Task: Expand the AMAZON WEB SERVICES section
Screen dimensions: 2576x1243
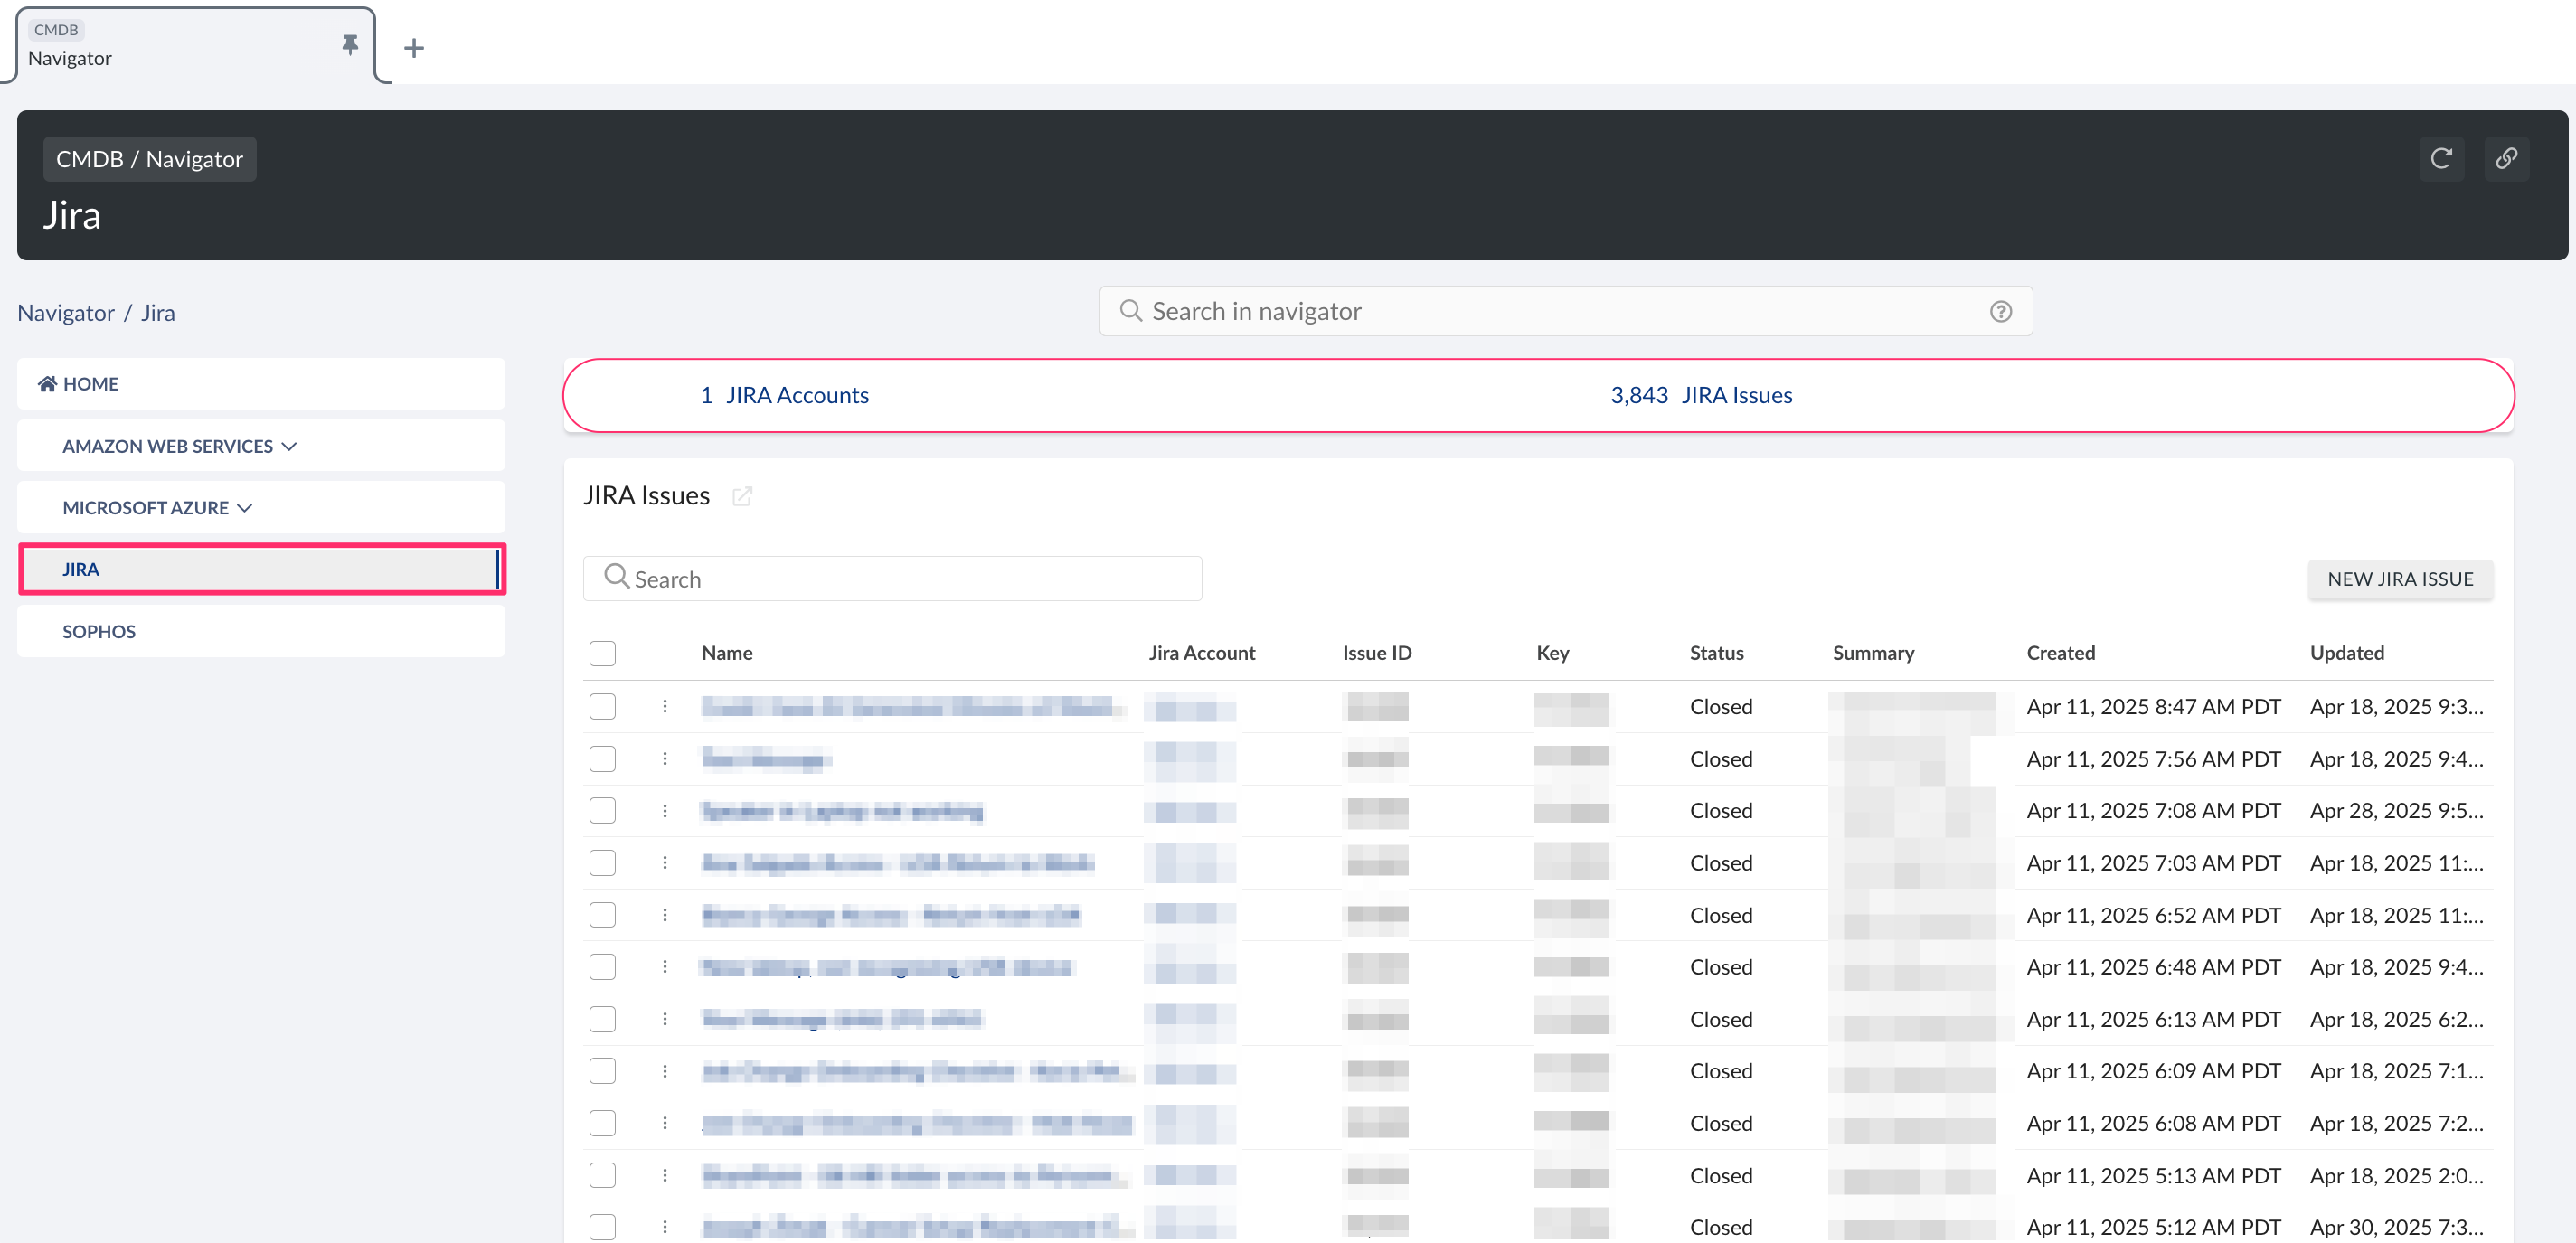Action: pos(289,446)
